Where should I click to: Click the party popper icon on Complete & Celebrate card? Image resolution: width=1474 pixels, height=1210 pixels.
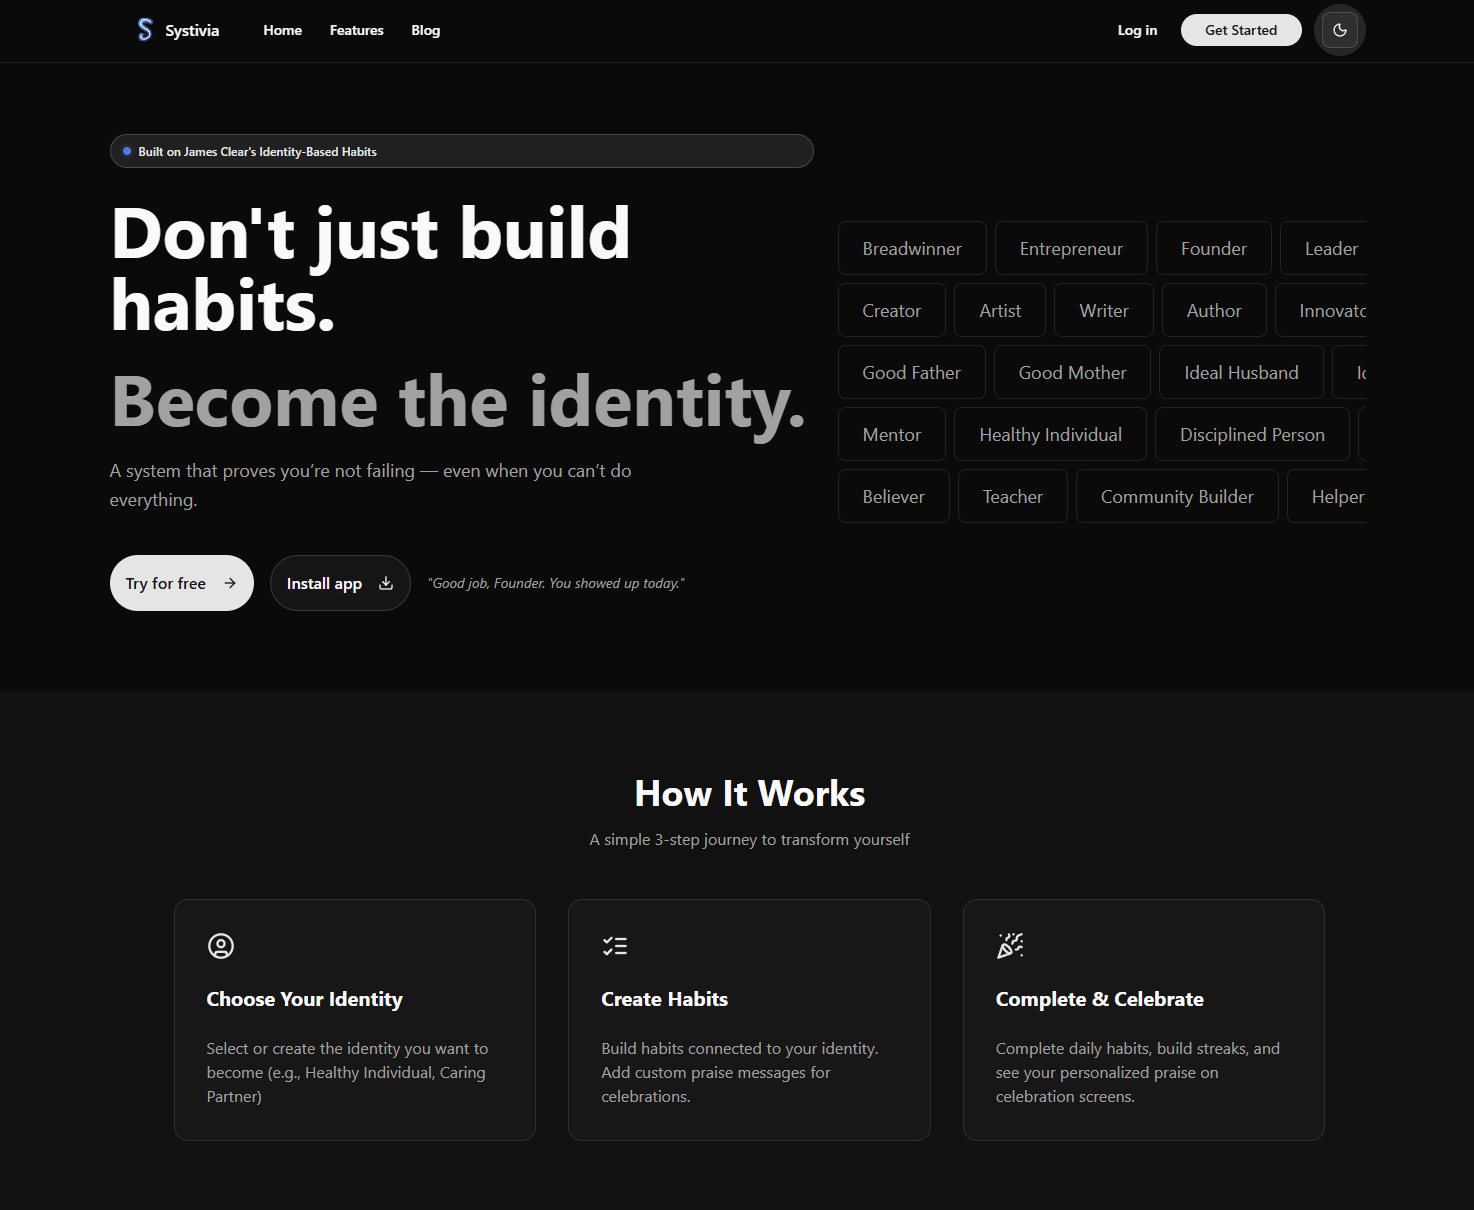(1010, 945)
